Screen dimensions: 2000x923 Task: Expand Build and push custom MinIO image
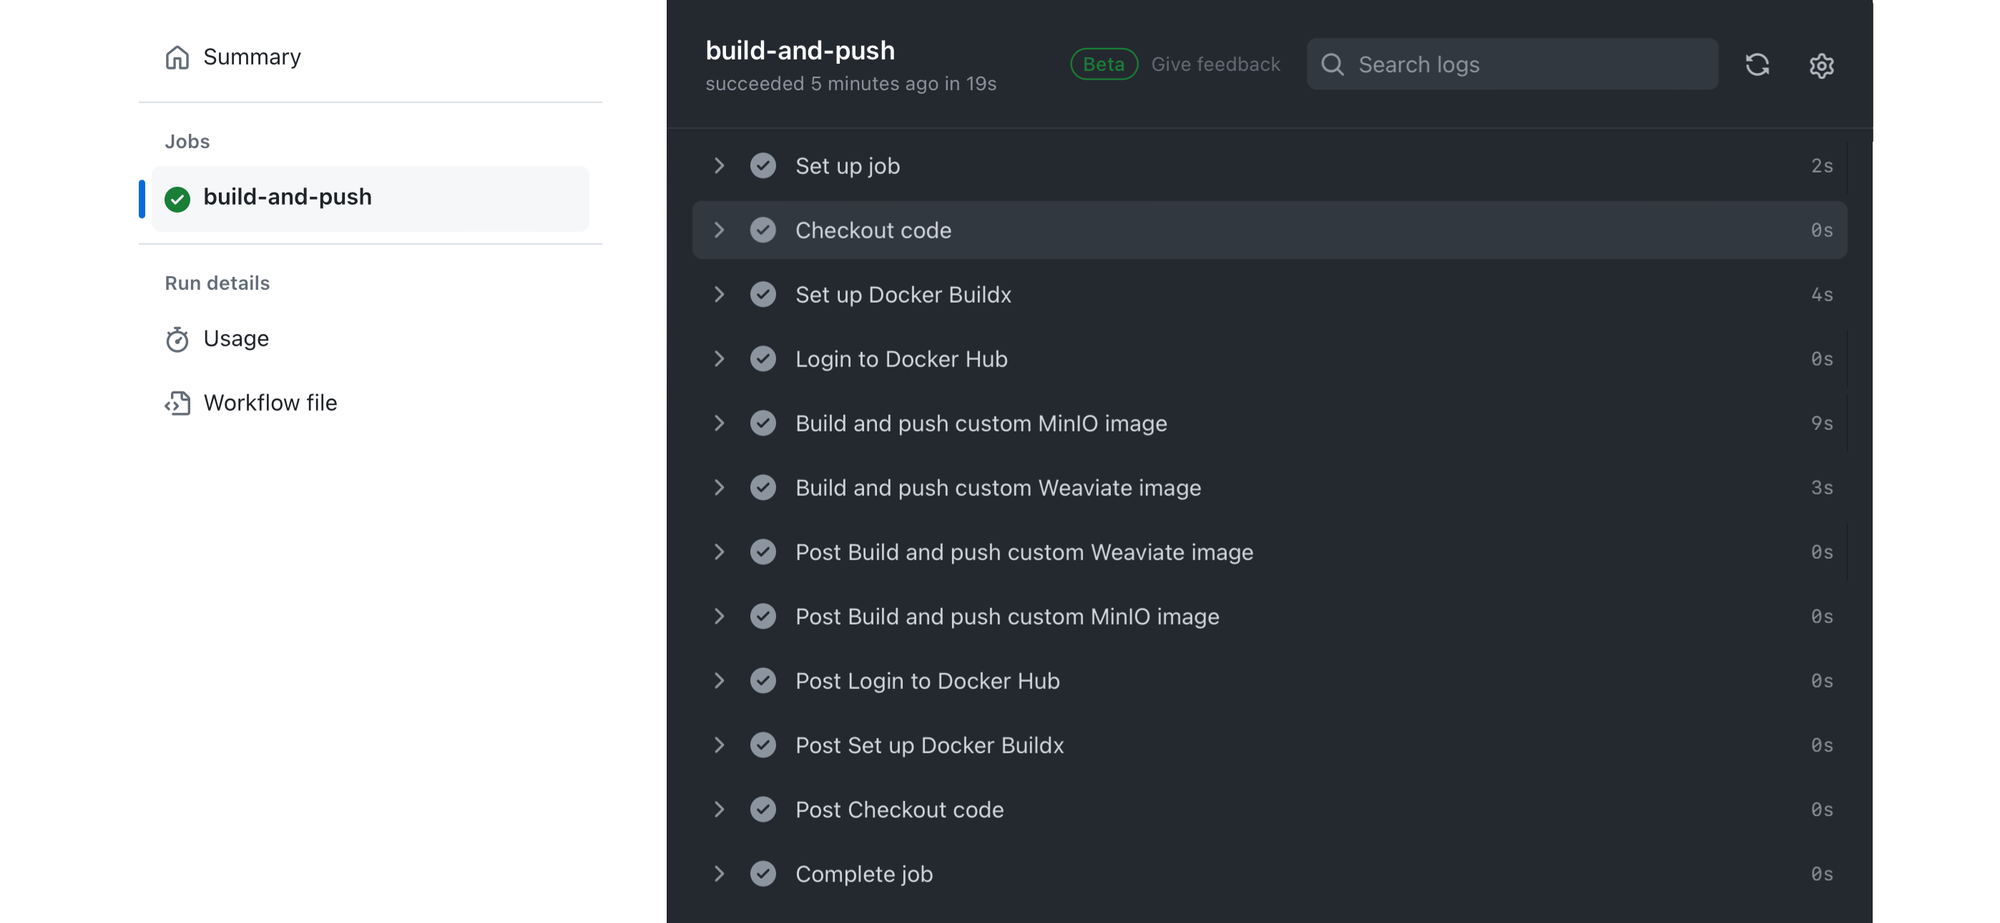click(x=719, y=423)
